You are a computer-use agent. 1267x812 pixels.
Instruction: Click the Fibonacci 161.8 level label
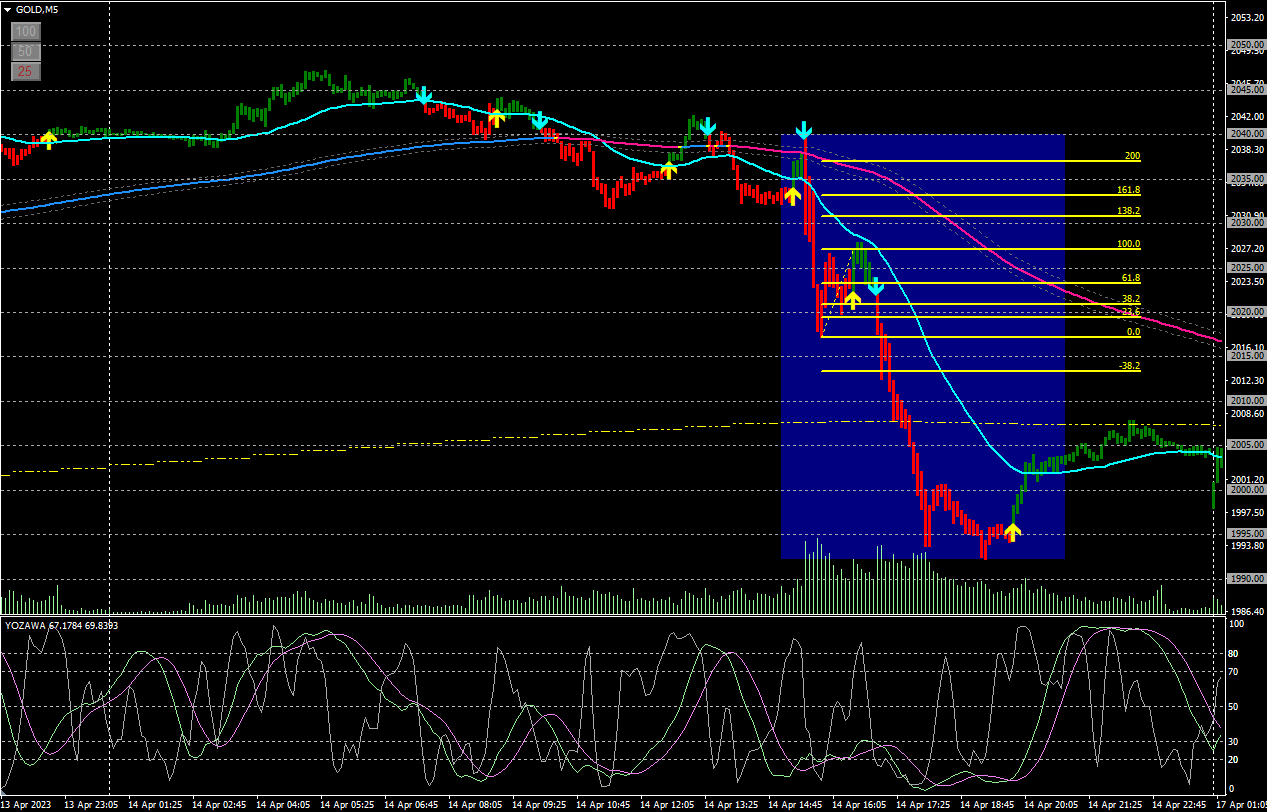[x=1129, y=190]
